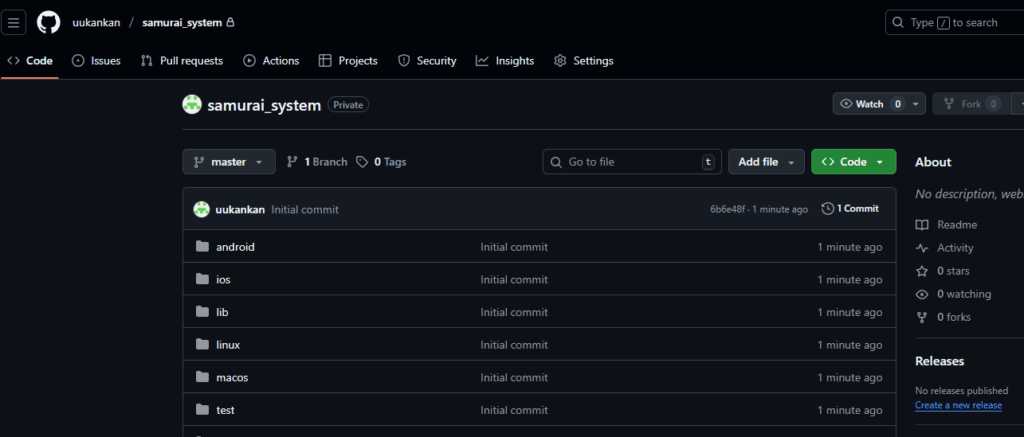The height and width of the screenshot is (437, 1024).
Task: Switch to the Pull requests tab
Action: tap(182, 61)
